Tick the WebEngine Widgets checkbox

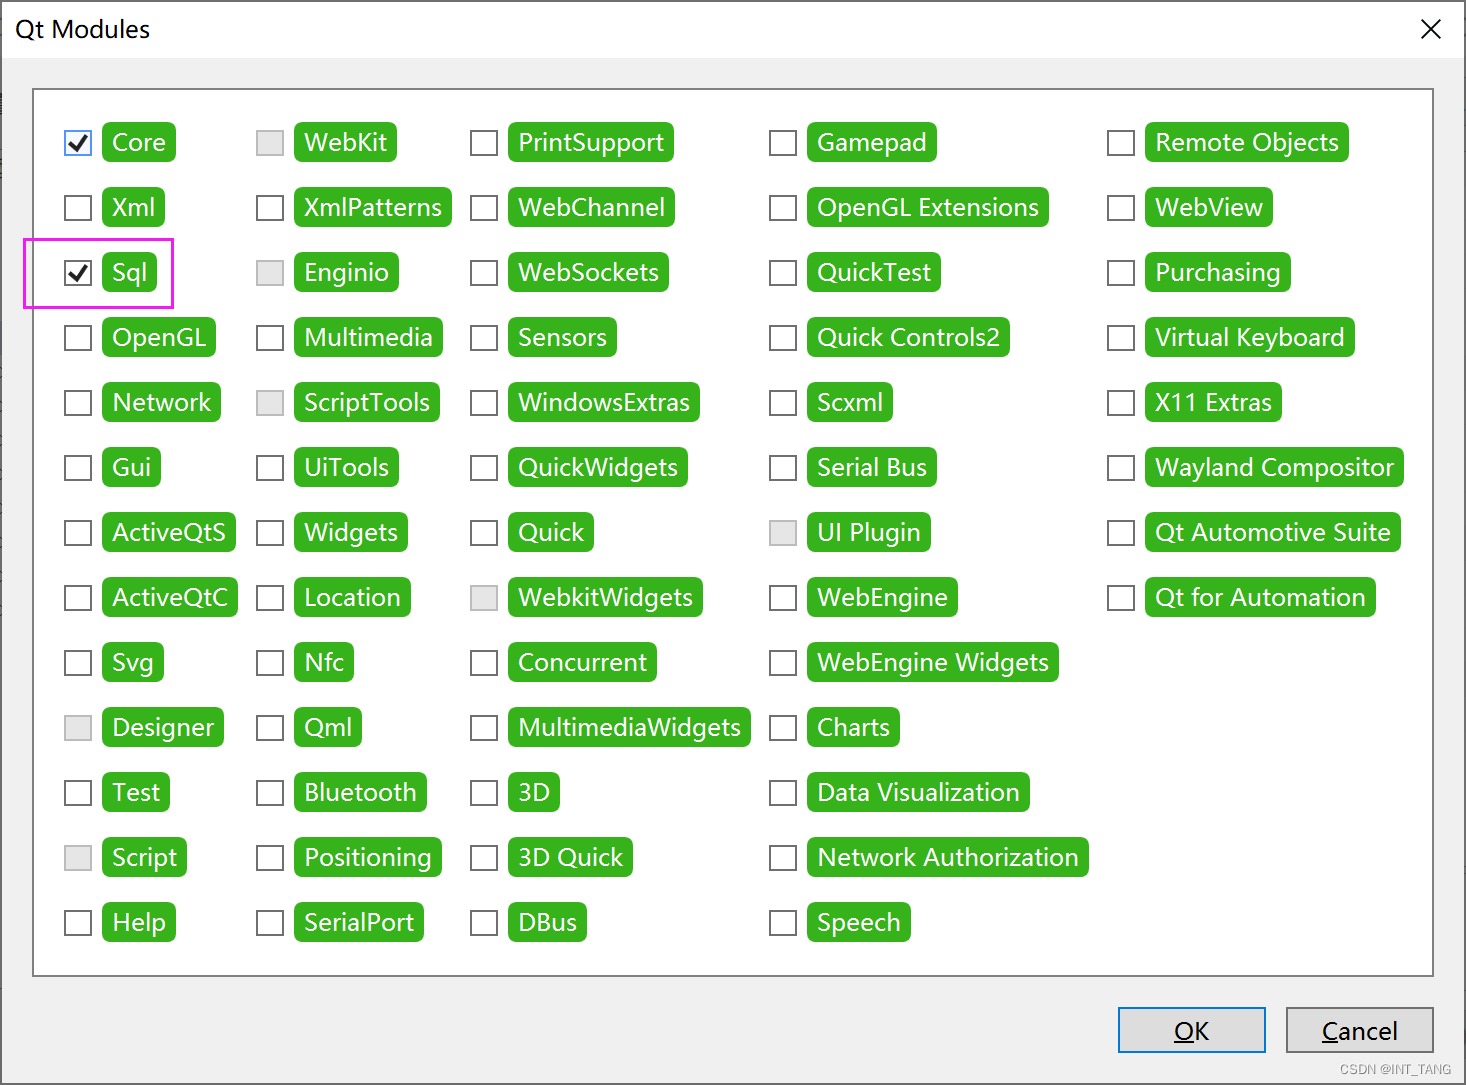coord(783,663)
